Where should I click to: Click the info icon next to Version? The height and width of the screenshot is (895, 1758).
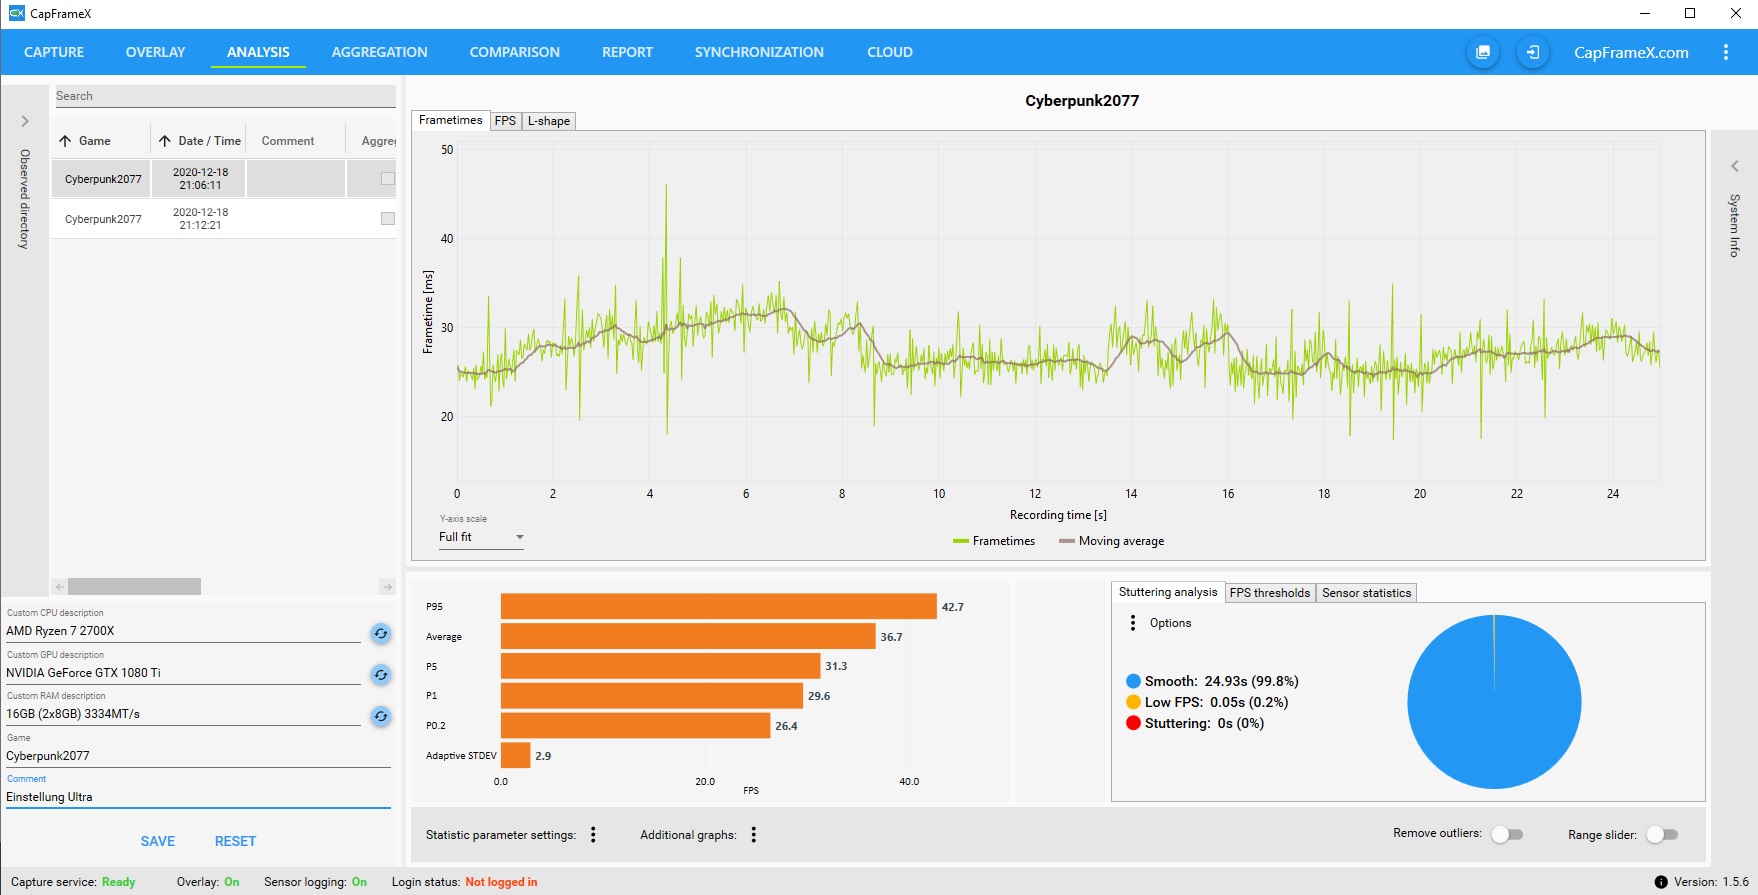1661,882
